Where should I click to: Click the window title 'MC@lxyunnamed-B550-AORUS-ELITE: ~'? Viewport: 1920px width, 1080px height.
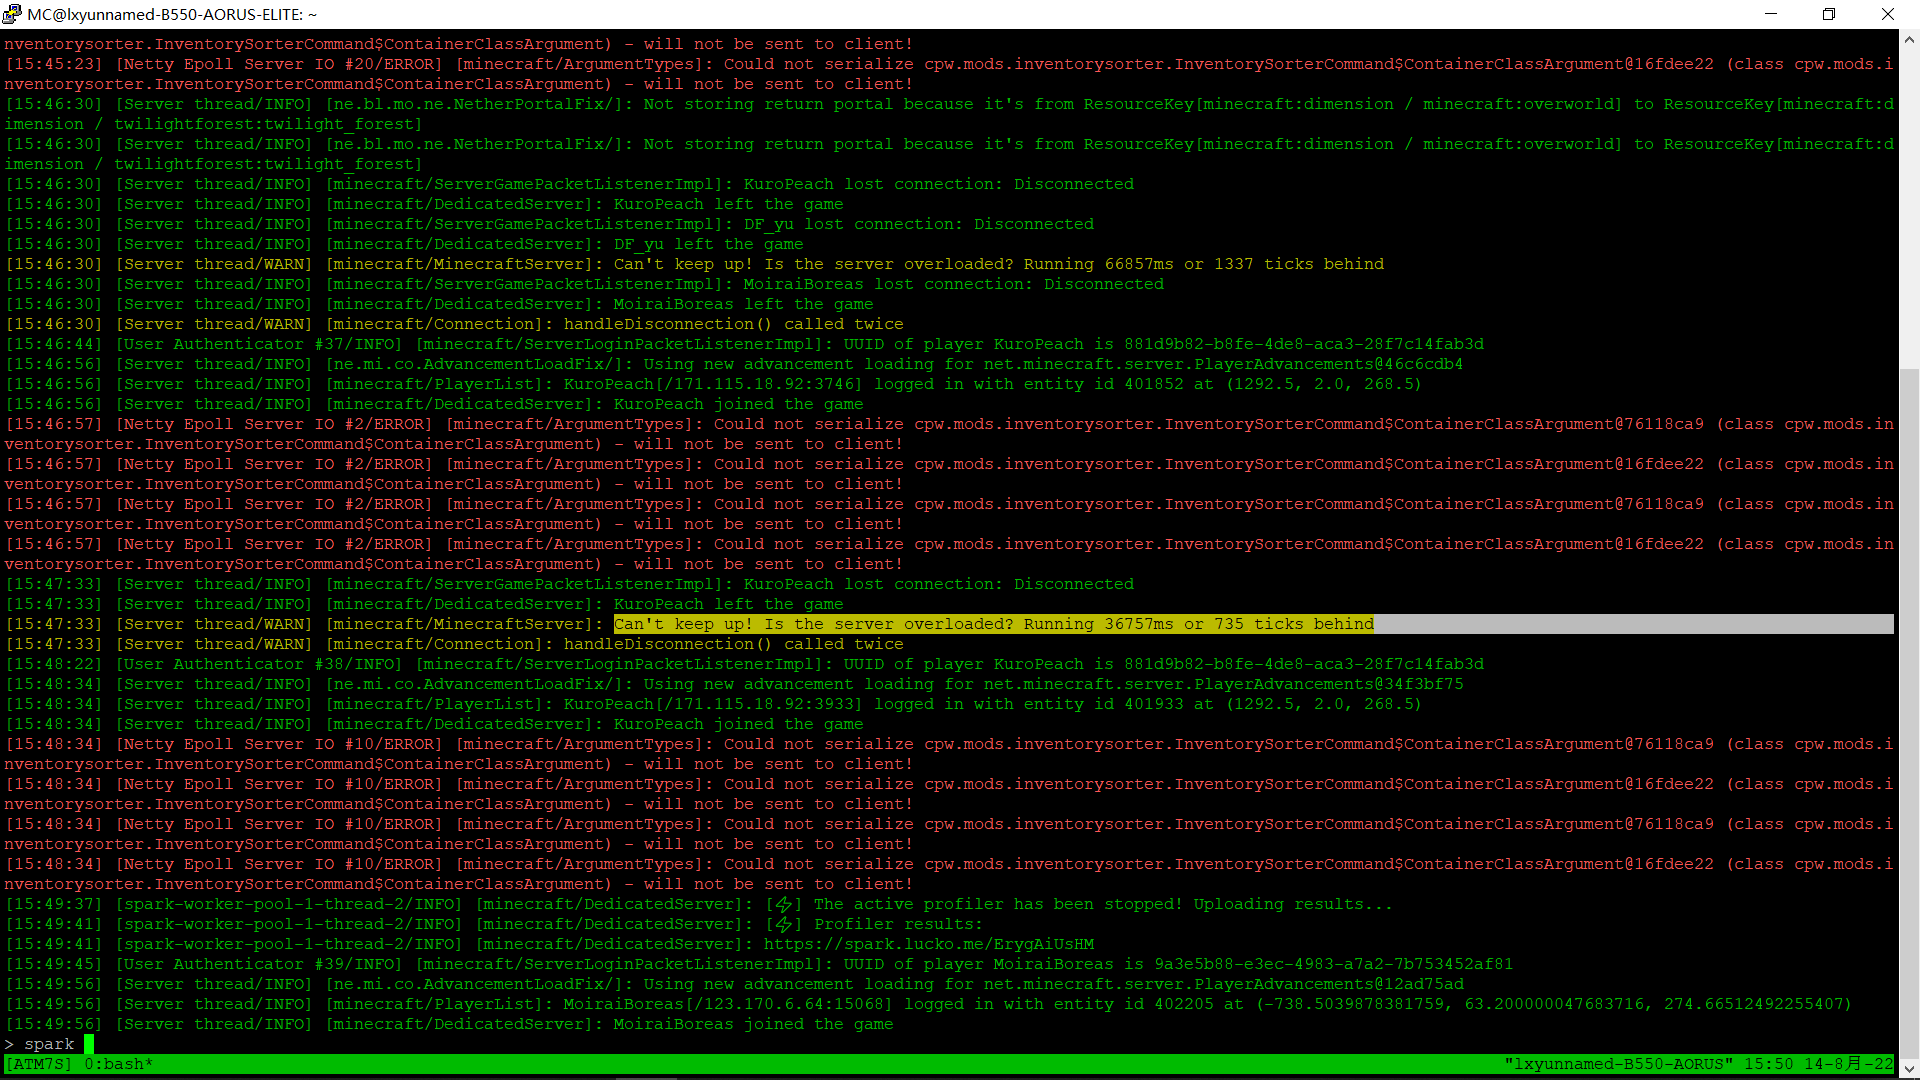[172, 14]
